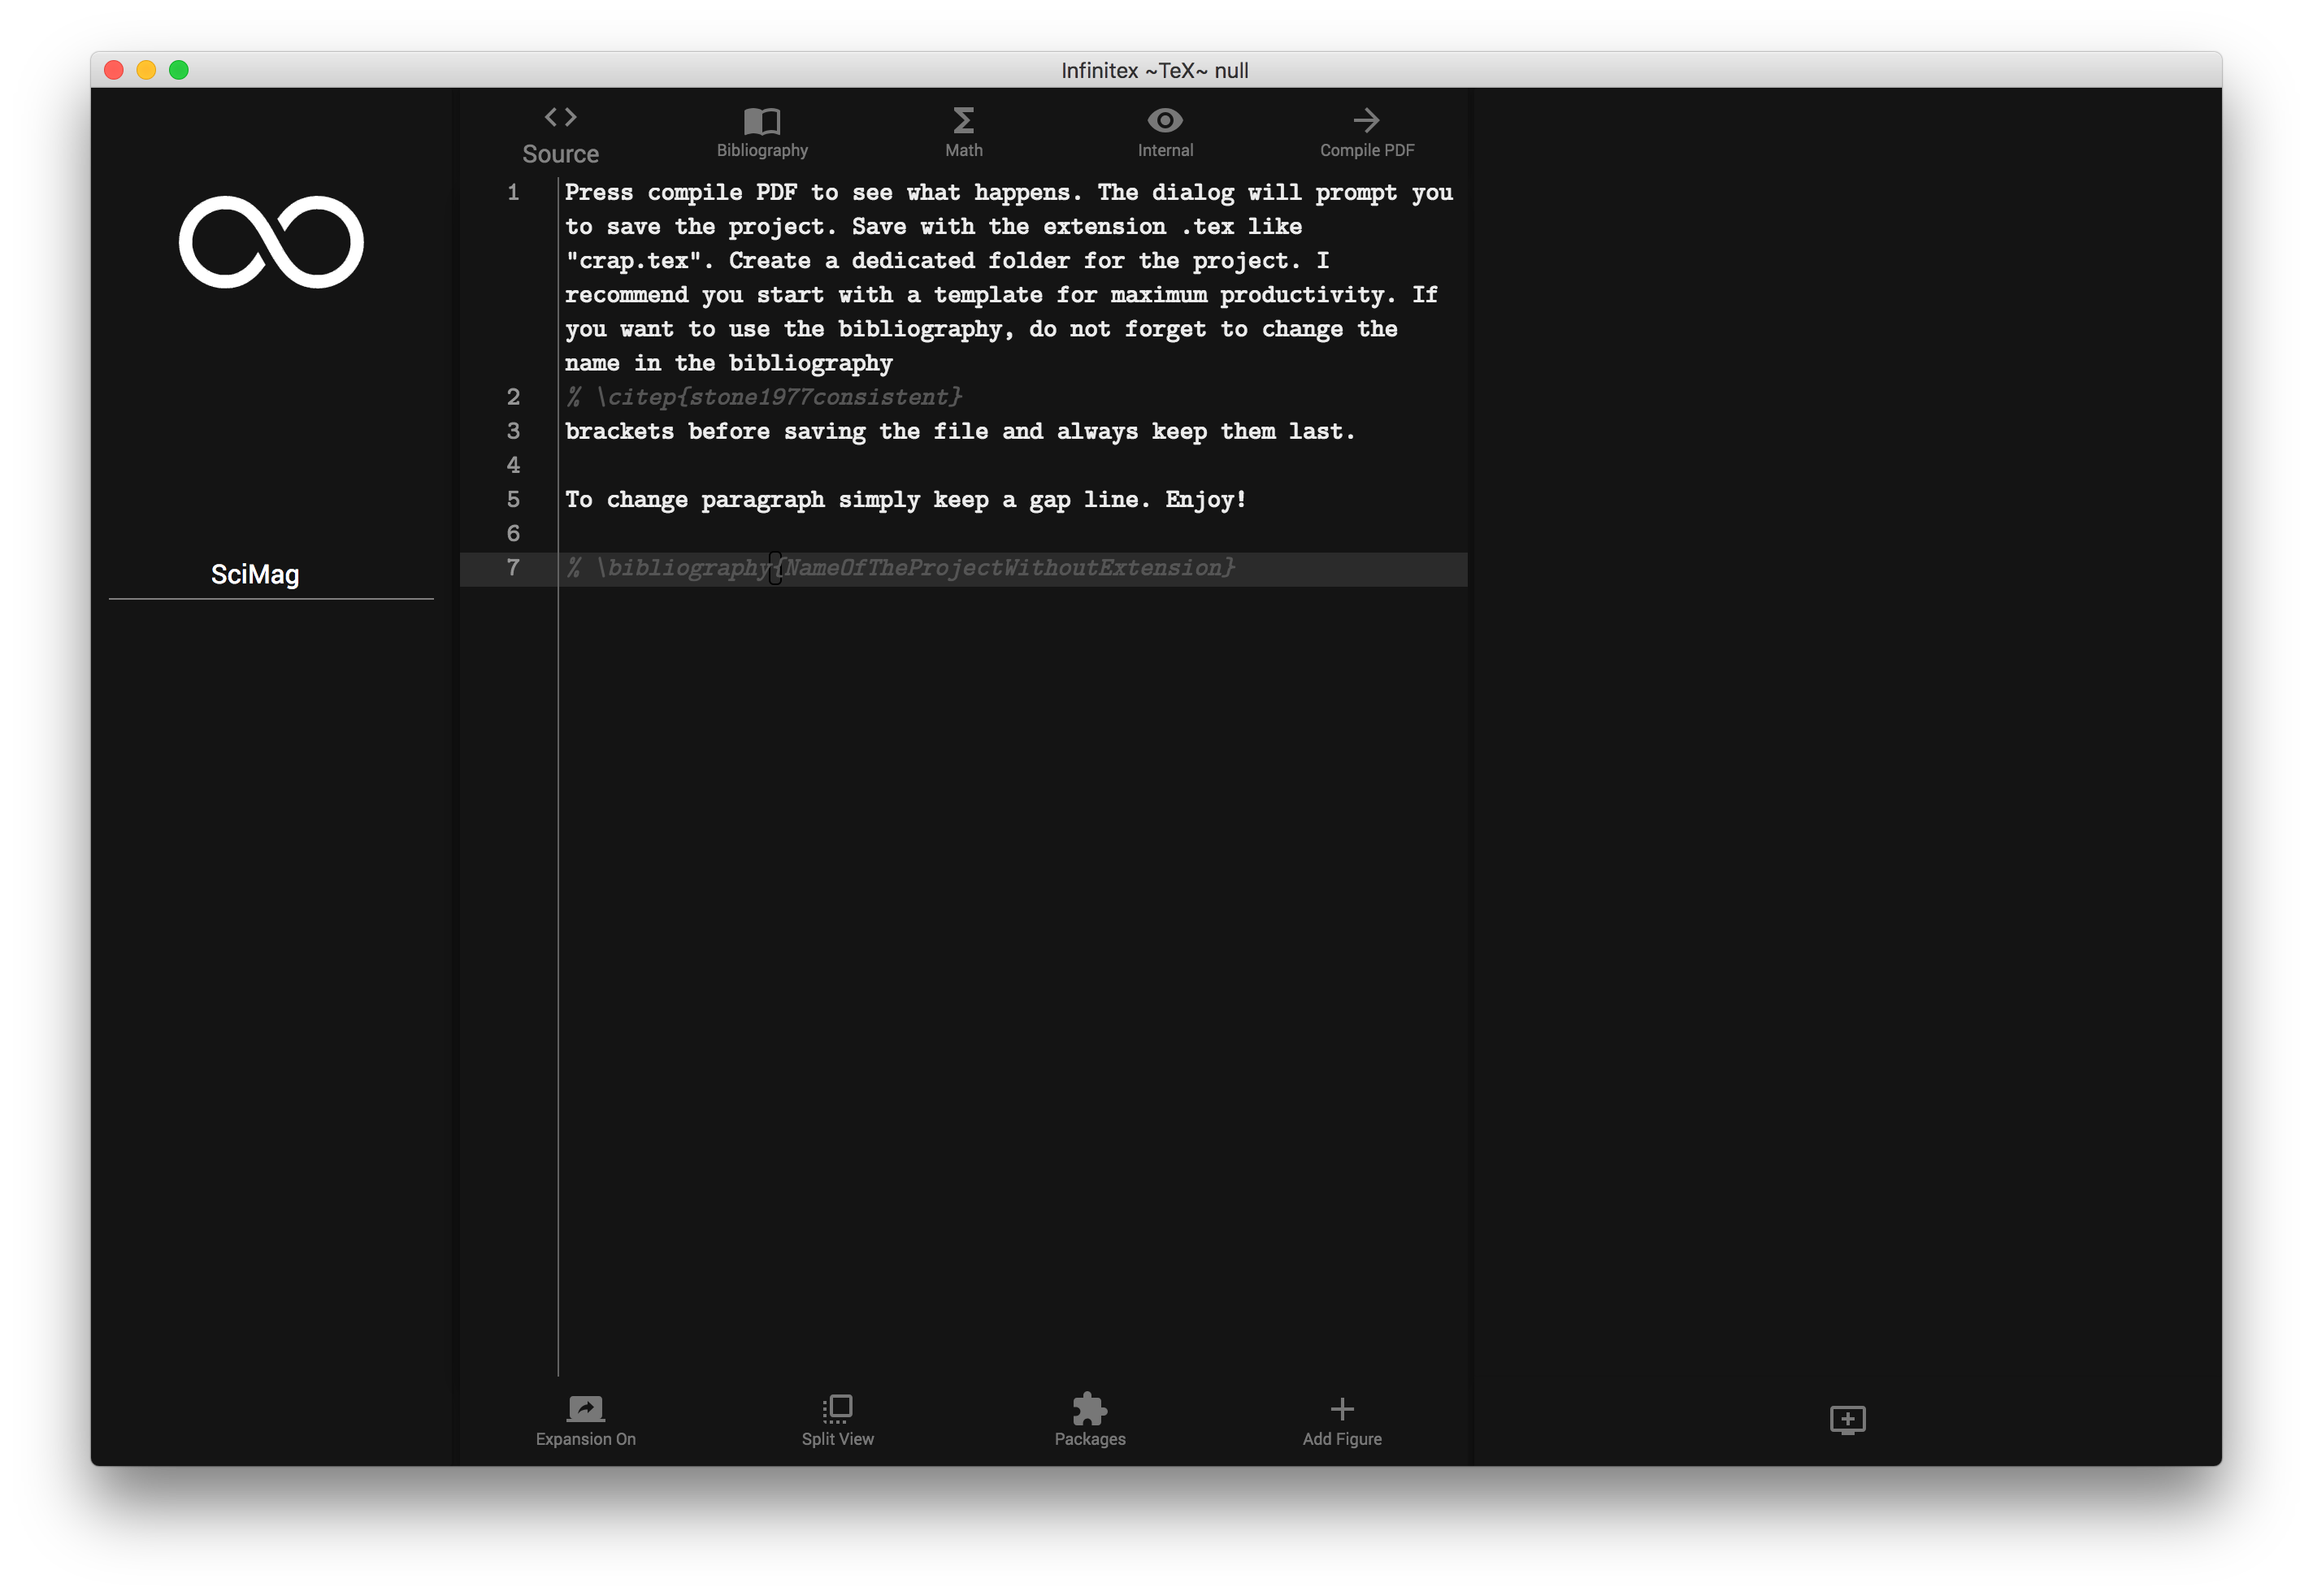The image size is (2313, 1596).
Task: Switch to the Bibliography tab
Action: click(762, 133)
